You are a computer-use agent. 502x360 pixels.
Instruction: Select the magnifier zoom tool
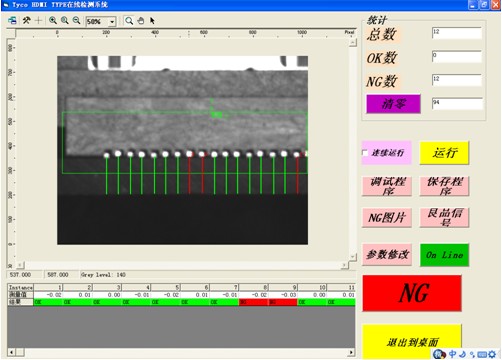tap(129, 21)
